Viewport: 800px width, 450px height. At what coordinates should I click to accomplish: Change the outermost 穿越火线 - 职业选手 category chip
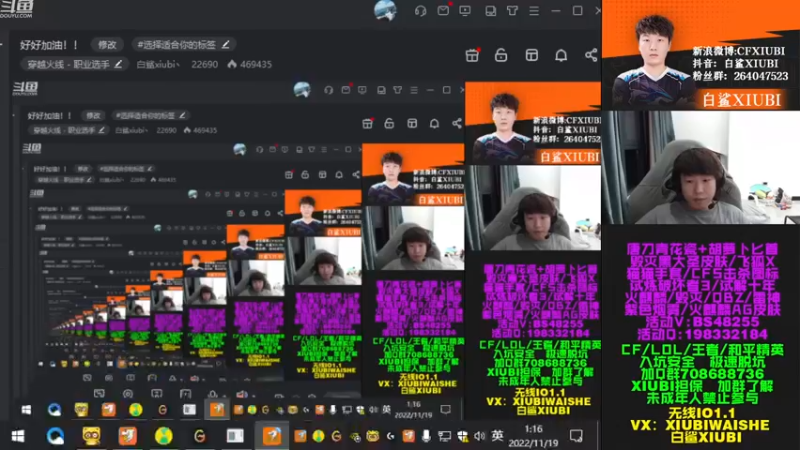(x=74, y=64)
